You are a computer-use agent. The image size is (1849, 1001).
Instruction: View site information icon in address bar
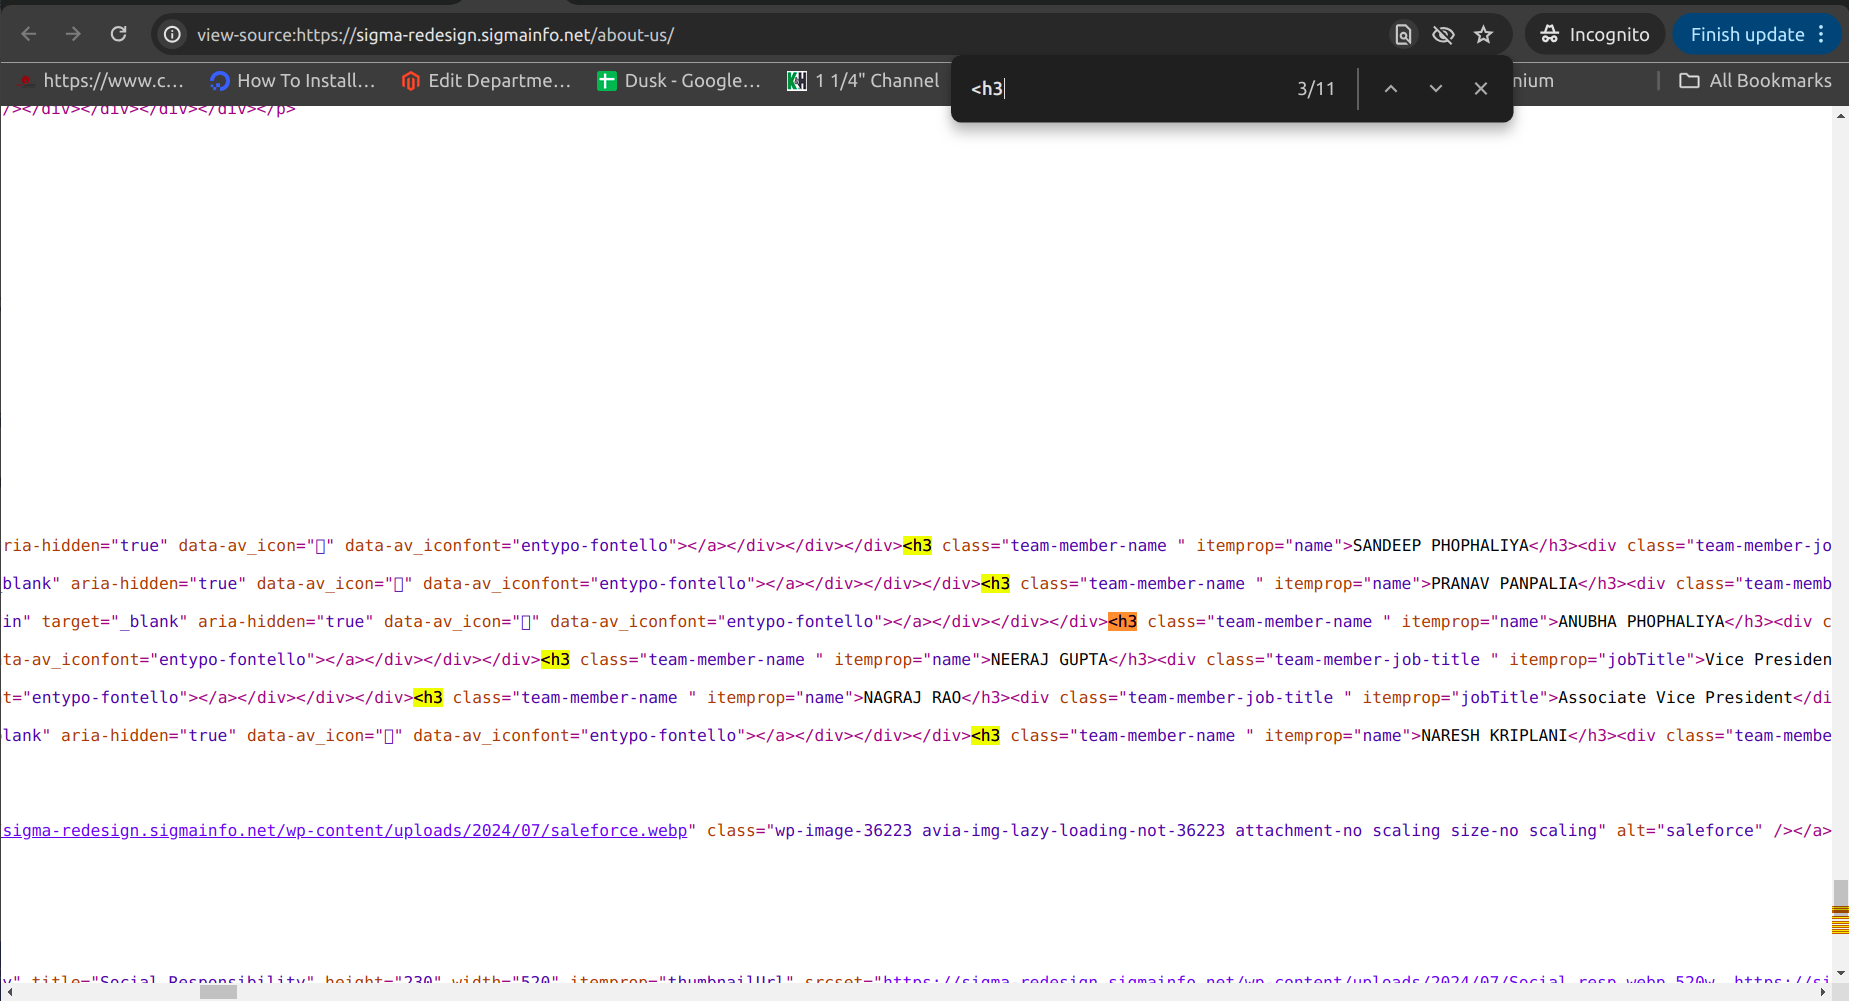click(173, 35)
